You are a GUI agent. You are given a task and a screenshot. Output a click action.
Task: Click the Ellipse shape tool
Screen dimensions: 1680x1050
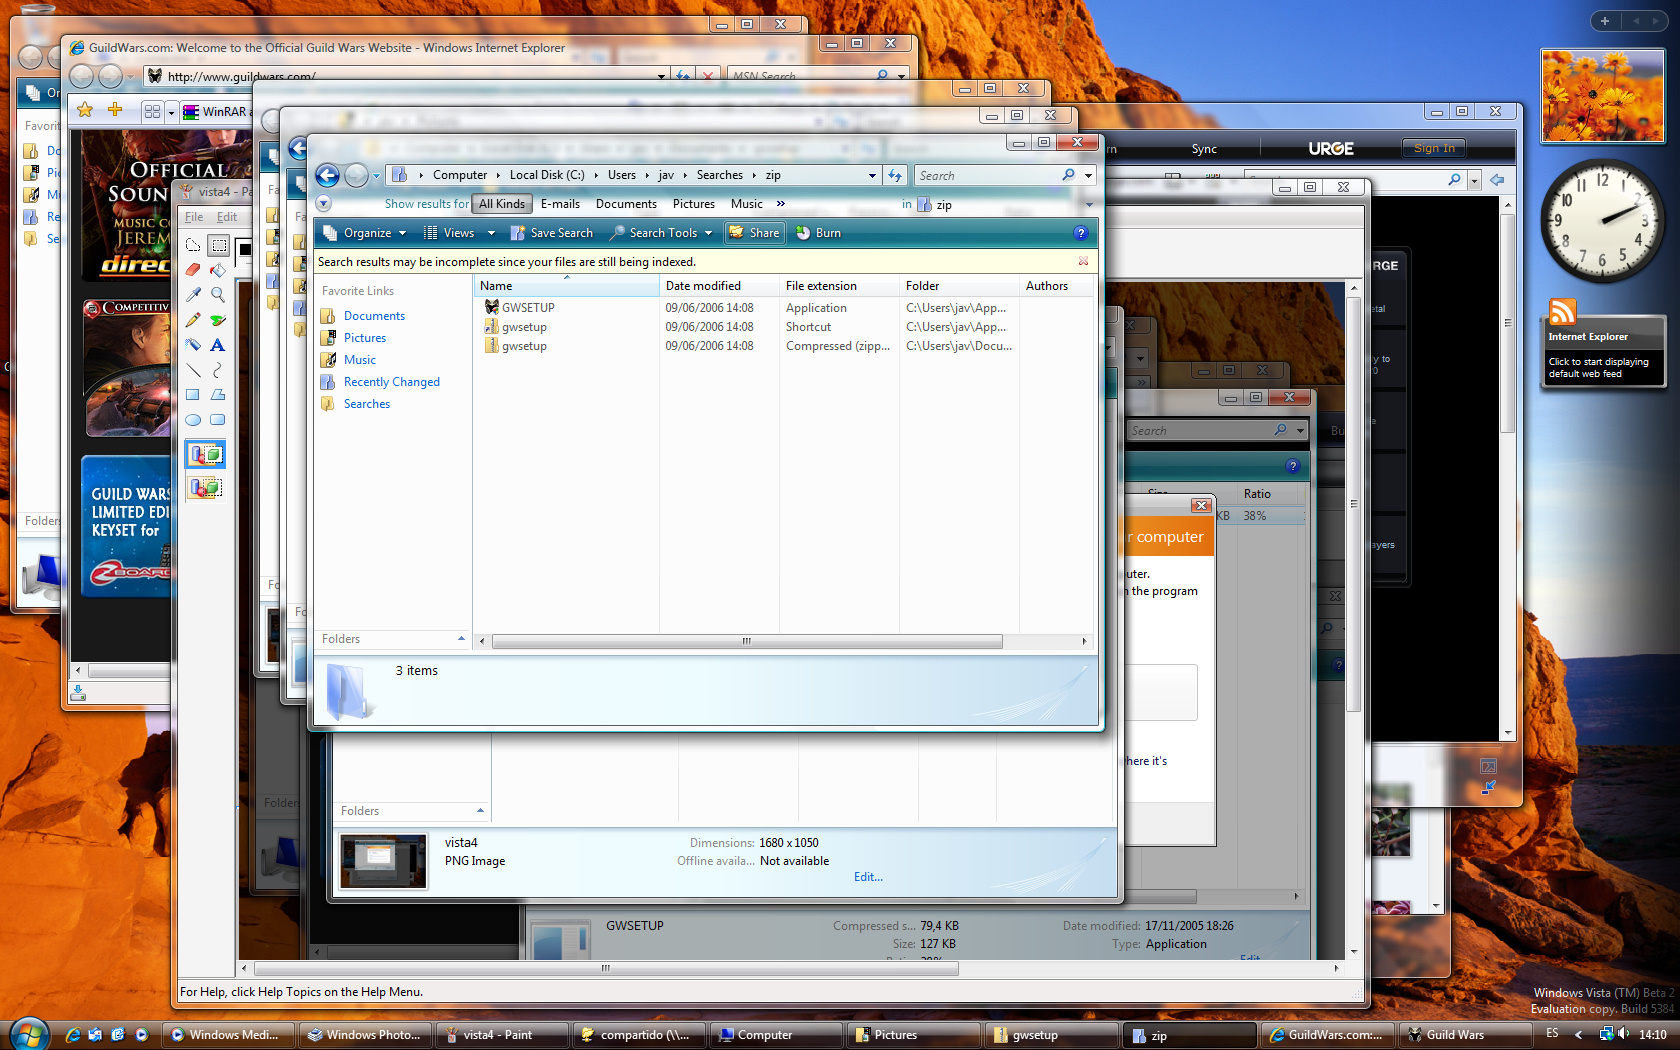point(193,420)
